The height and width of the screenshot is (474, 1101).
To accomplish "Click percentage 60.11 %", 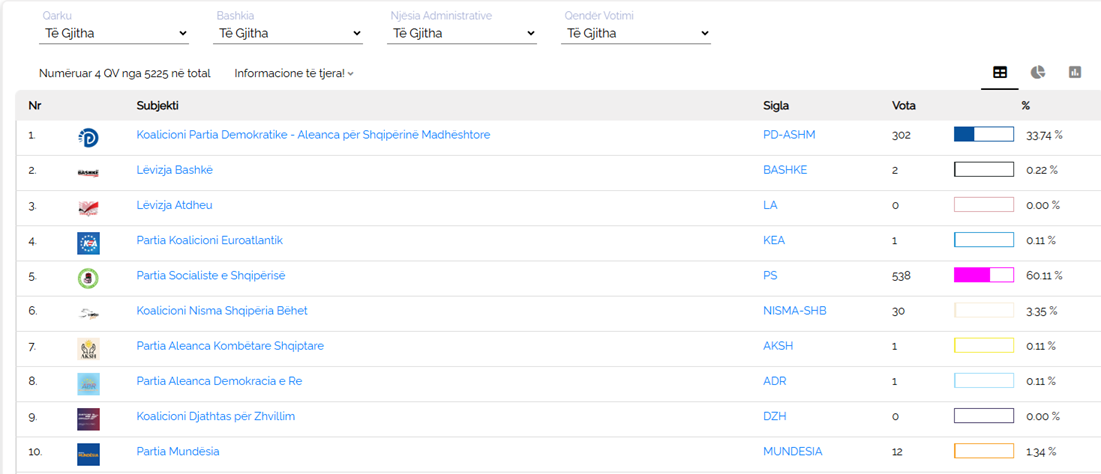I will click(x=1044, y=276).
